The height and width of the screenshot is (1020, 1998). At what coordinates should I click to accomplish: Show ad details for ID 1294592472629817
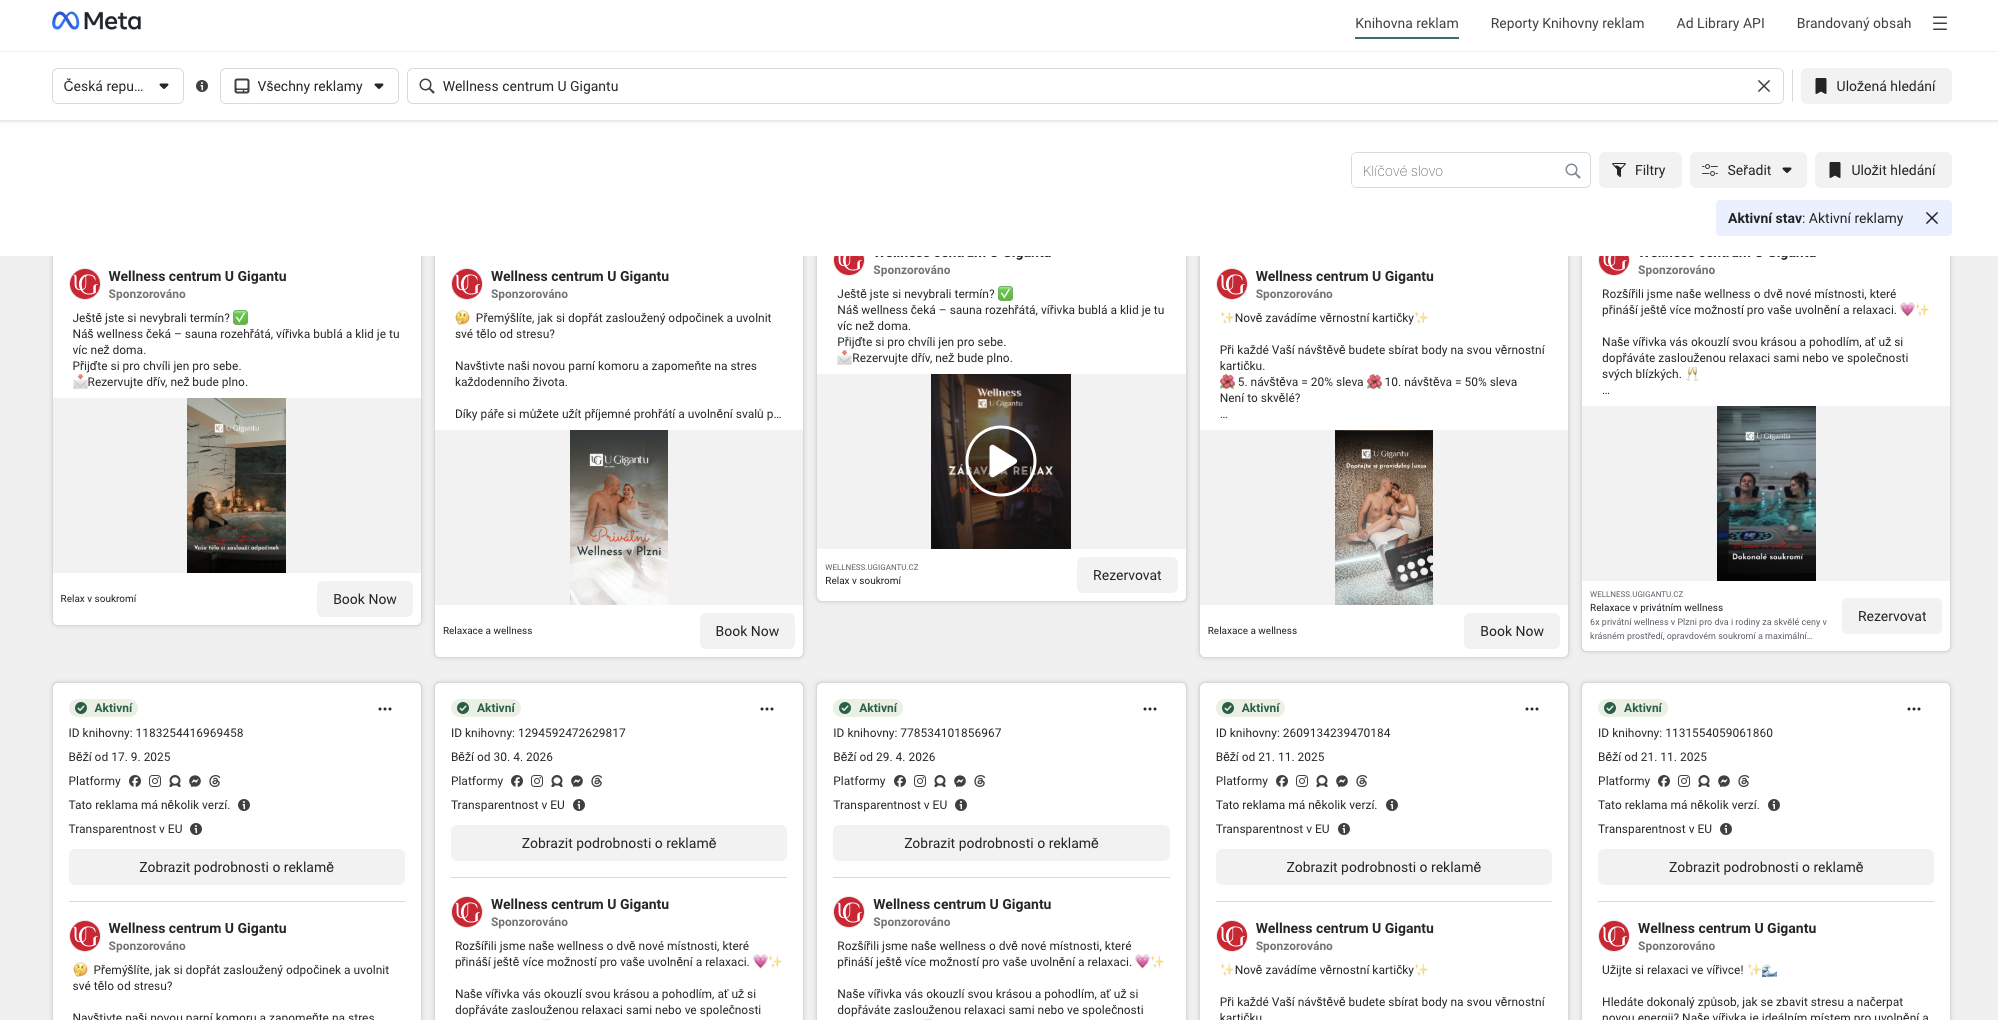619,843
